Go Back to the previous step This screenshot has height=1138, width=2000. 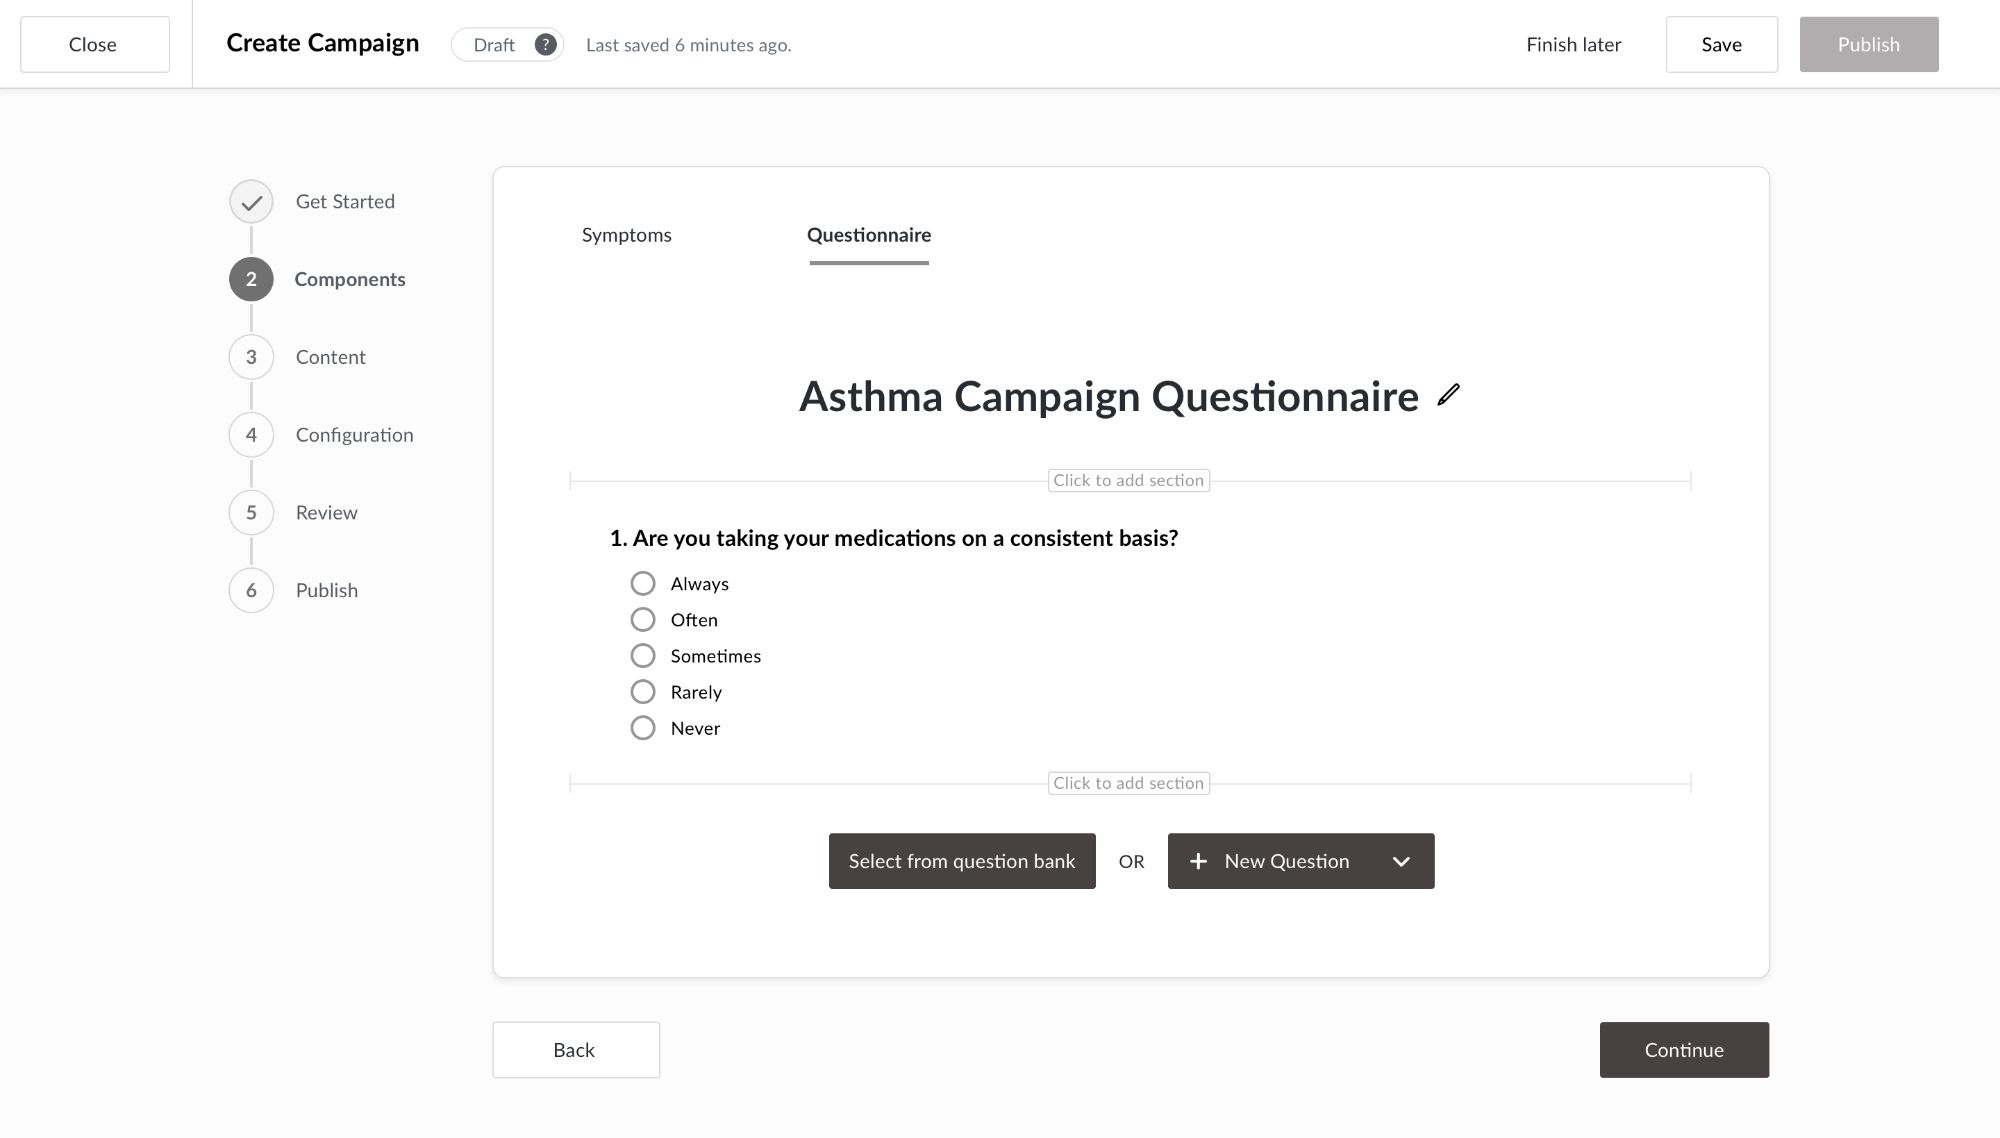575,1050
